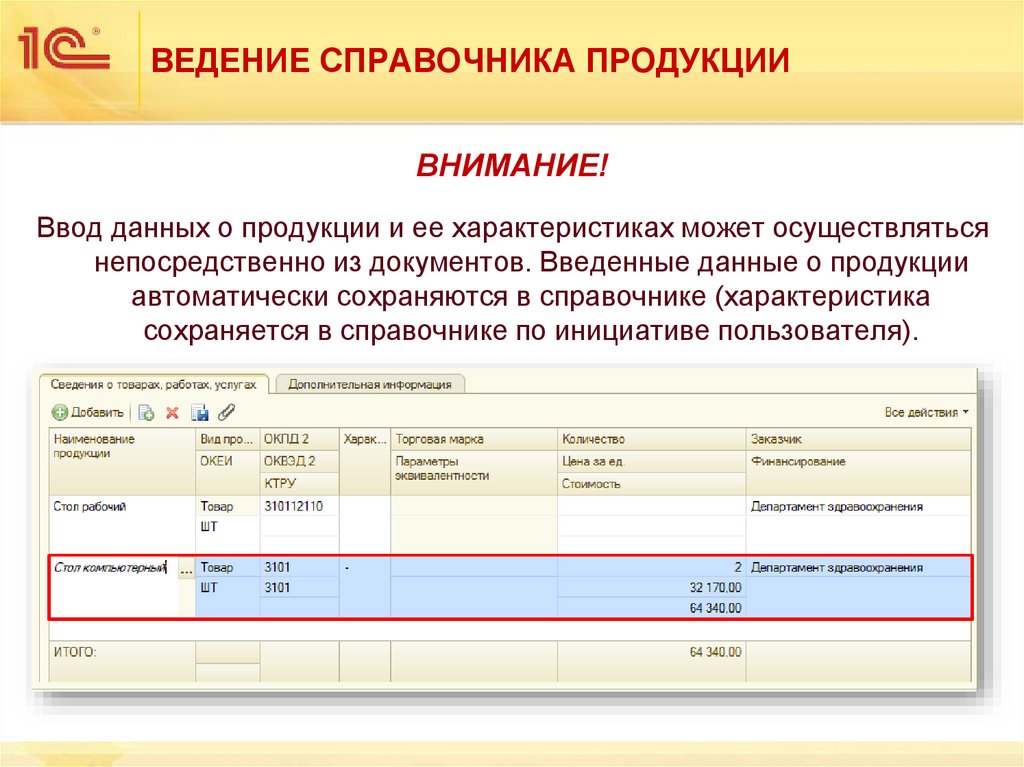Click the Заказчик column header
1024x767 pixels.
click(780, 437)
